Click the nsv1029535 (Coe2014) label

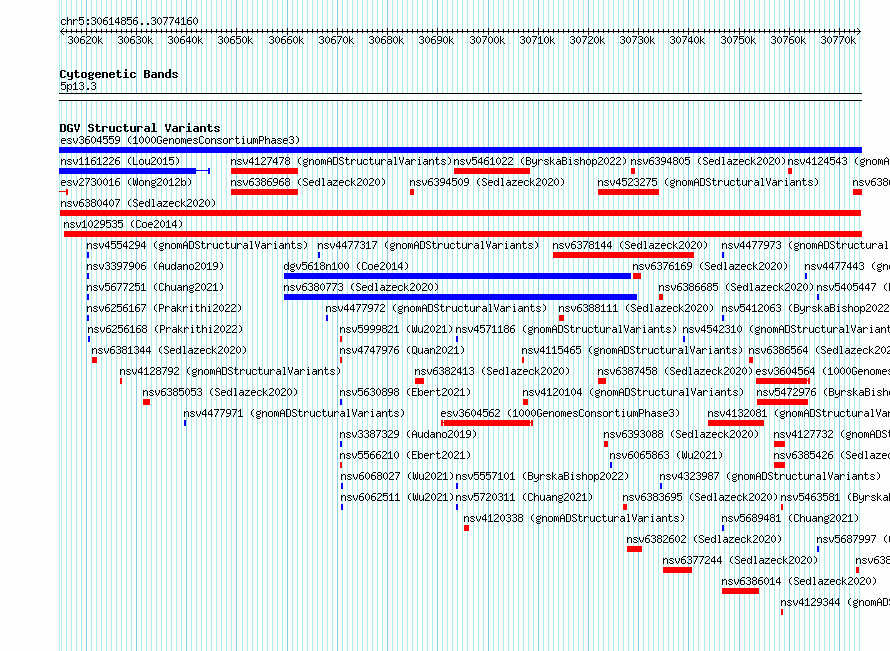(123, 224)
